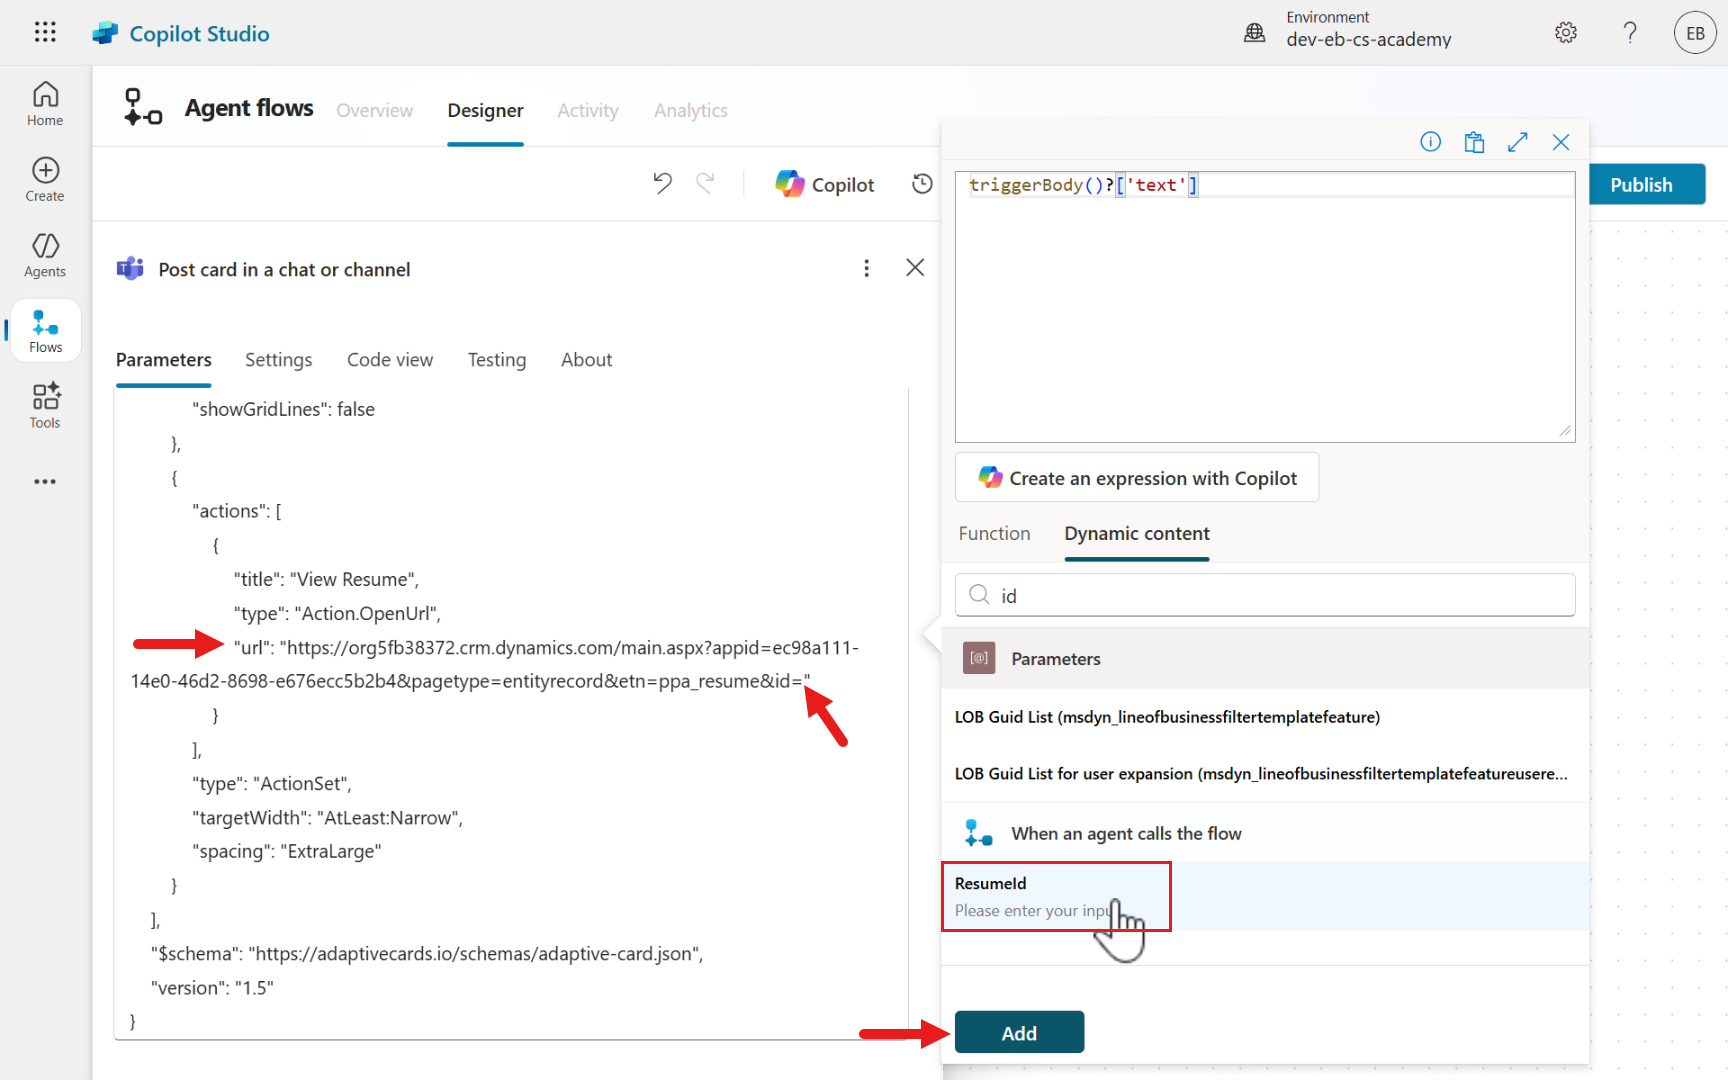Open the Code view tab
This screenshot has width=1728, height=1080.
390,360
